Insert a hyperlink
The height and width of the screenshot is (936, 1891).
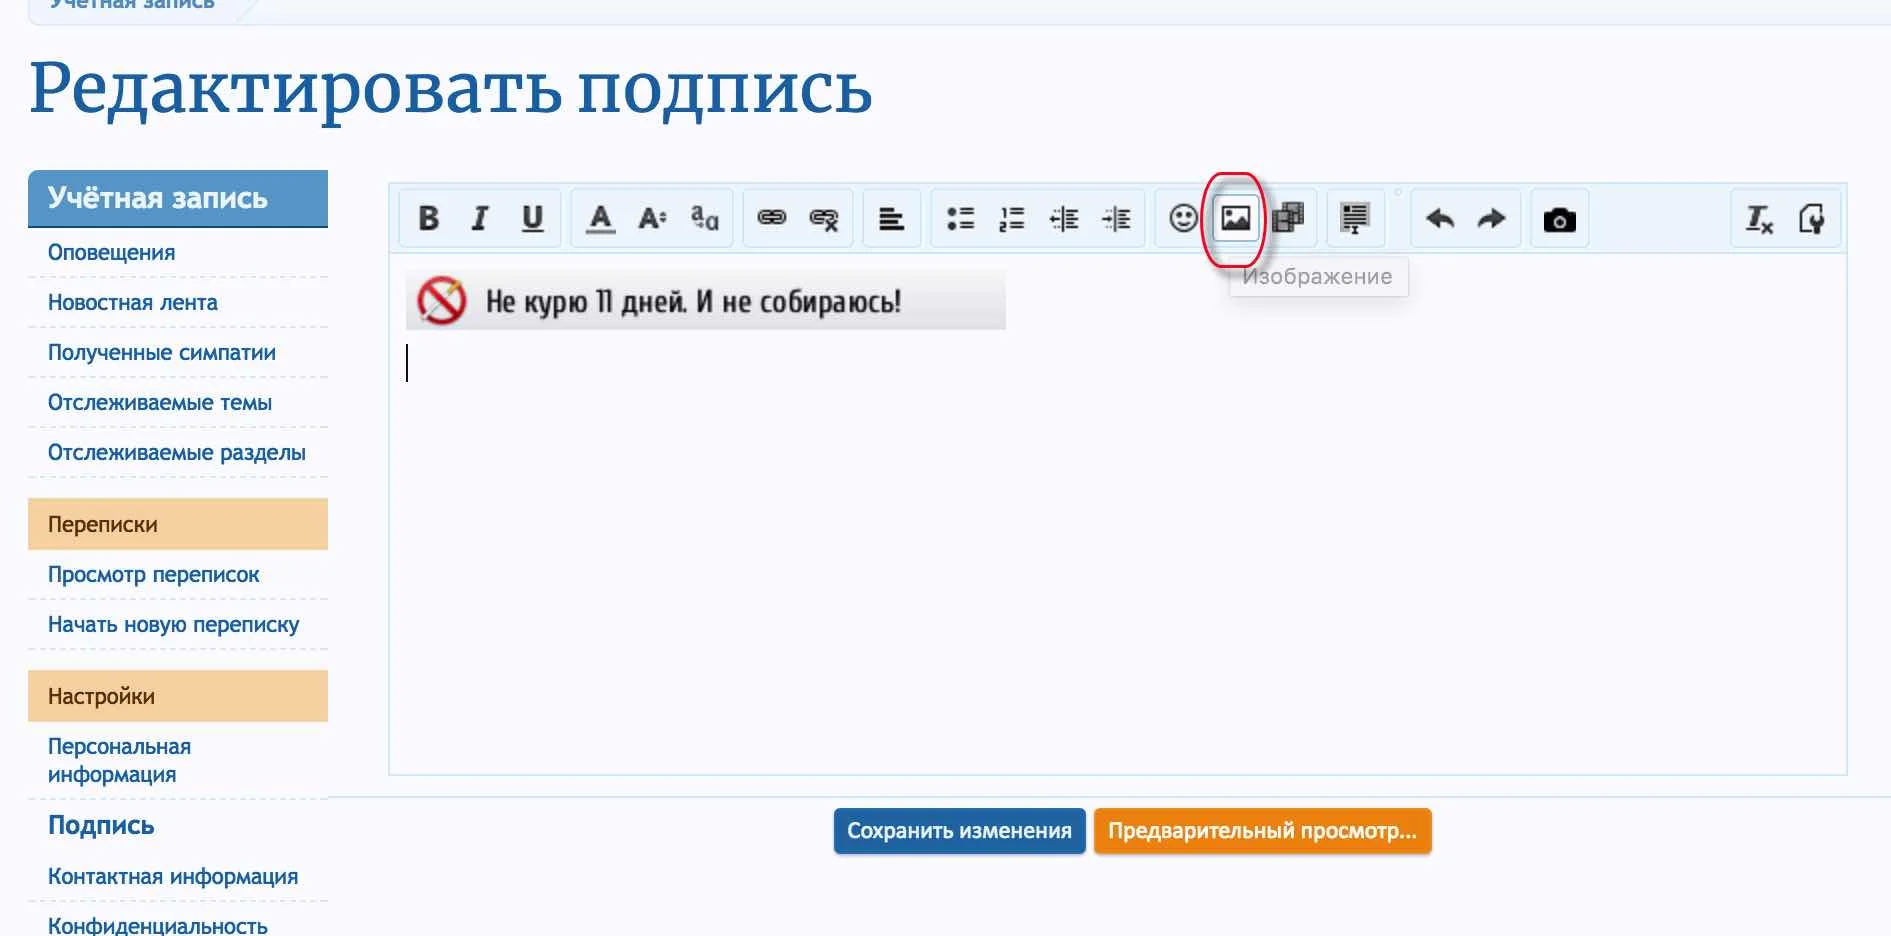tap(771, 218)
